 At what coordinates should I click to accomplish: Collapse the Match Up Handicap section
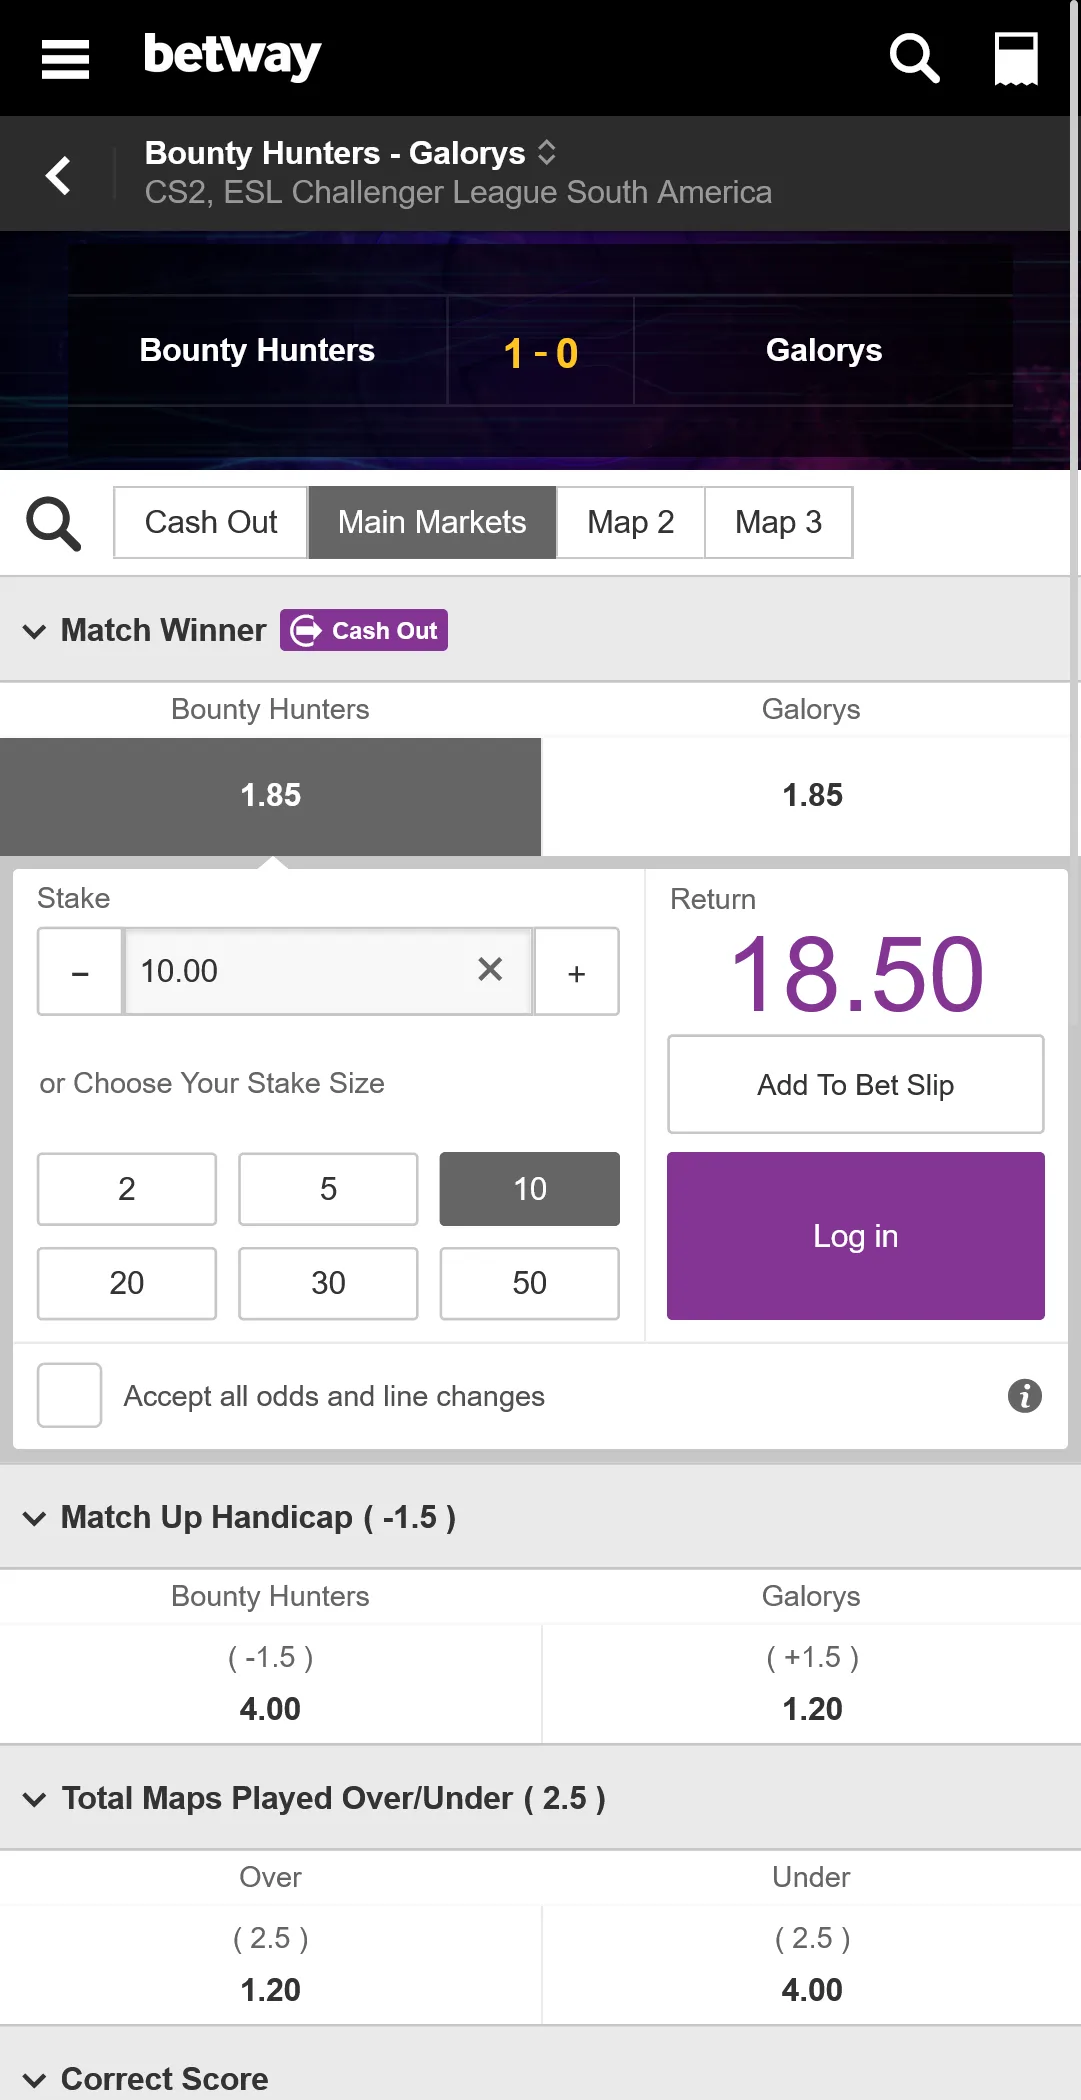pyautogui.click(x=34, y=1518)
